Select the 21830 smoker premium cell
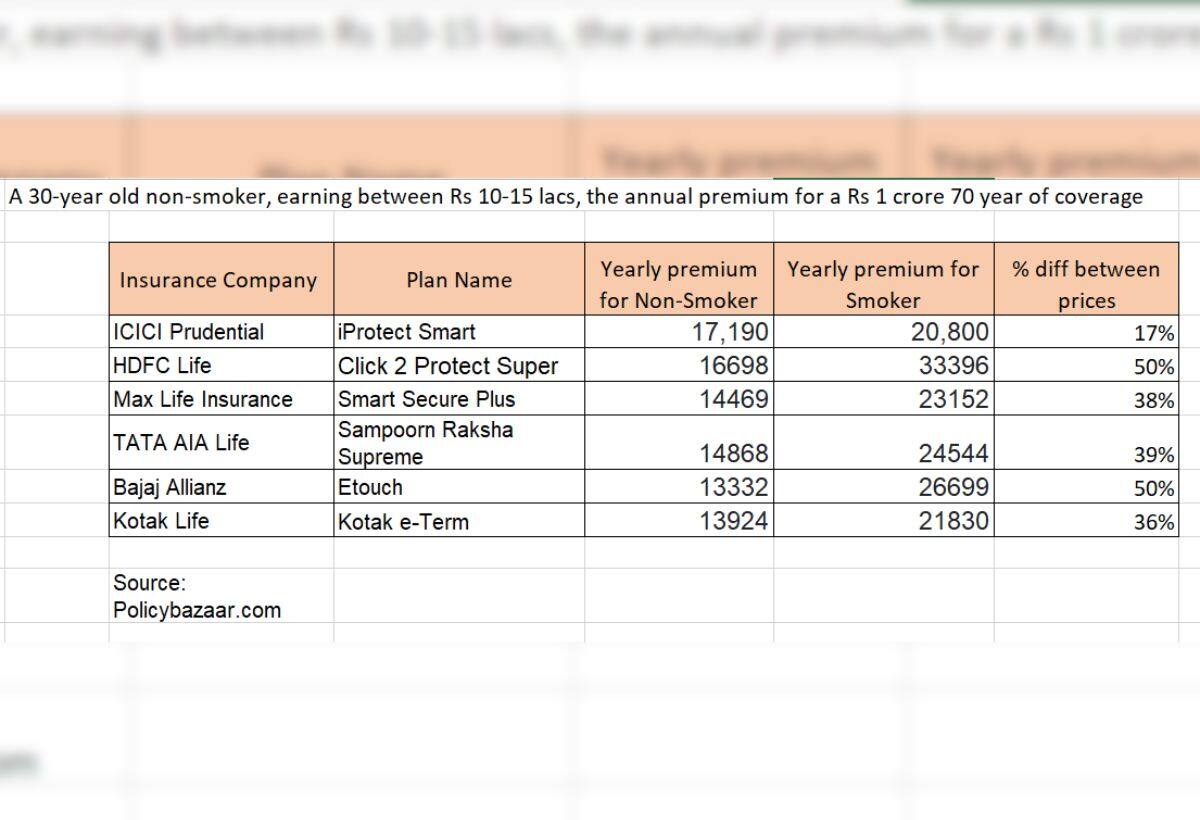This screenshot has width=1200, height=820. point(883,521)
